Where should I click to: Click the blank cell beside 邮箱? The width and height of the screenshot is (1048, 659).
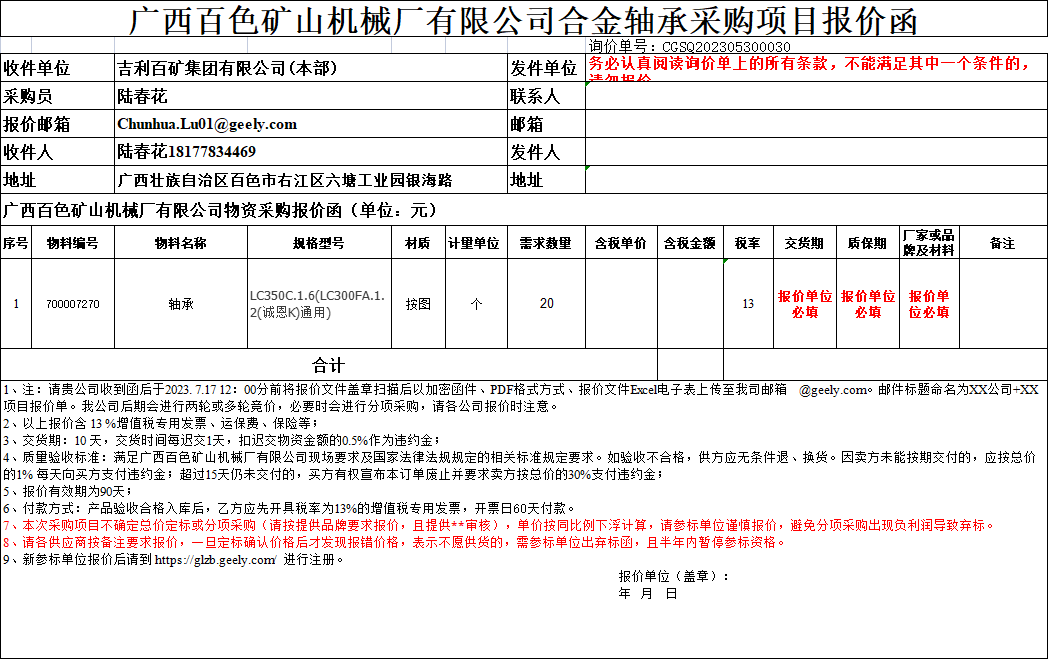pyautogui.click(x=816, y=124)
